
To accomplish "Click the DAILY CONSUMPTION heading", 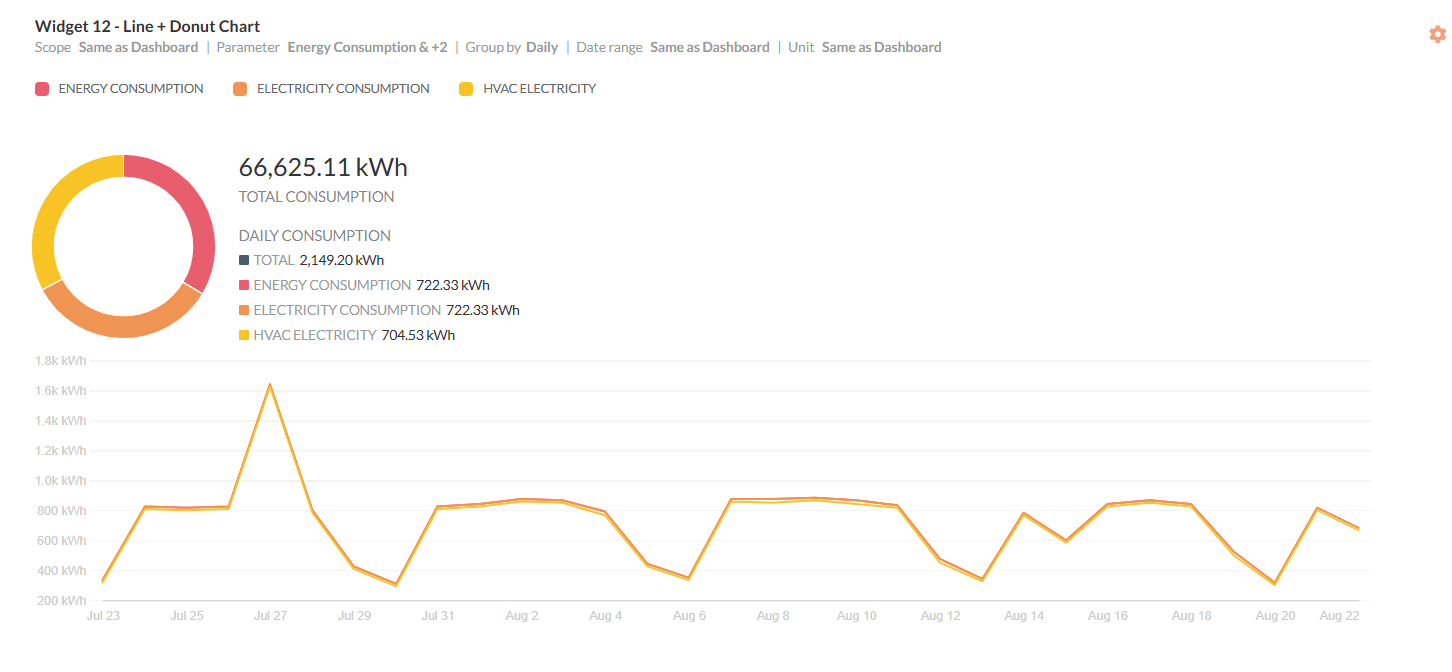I will (314, 236).
